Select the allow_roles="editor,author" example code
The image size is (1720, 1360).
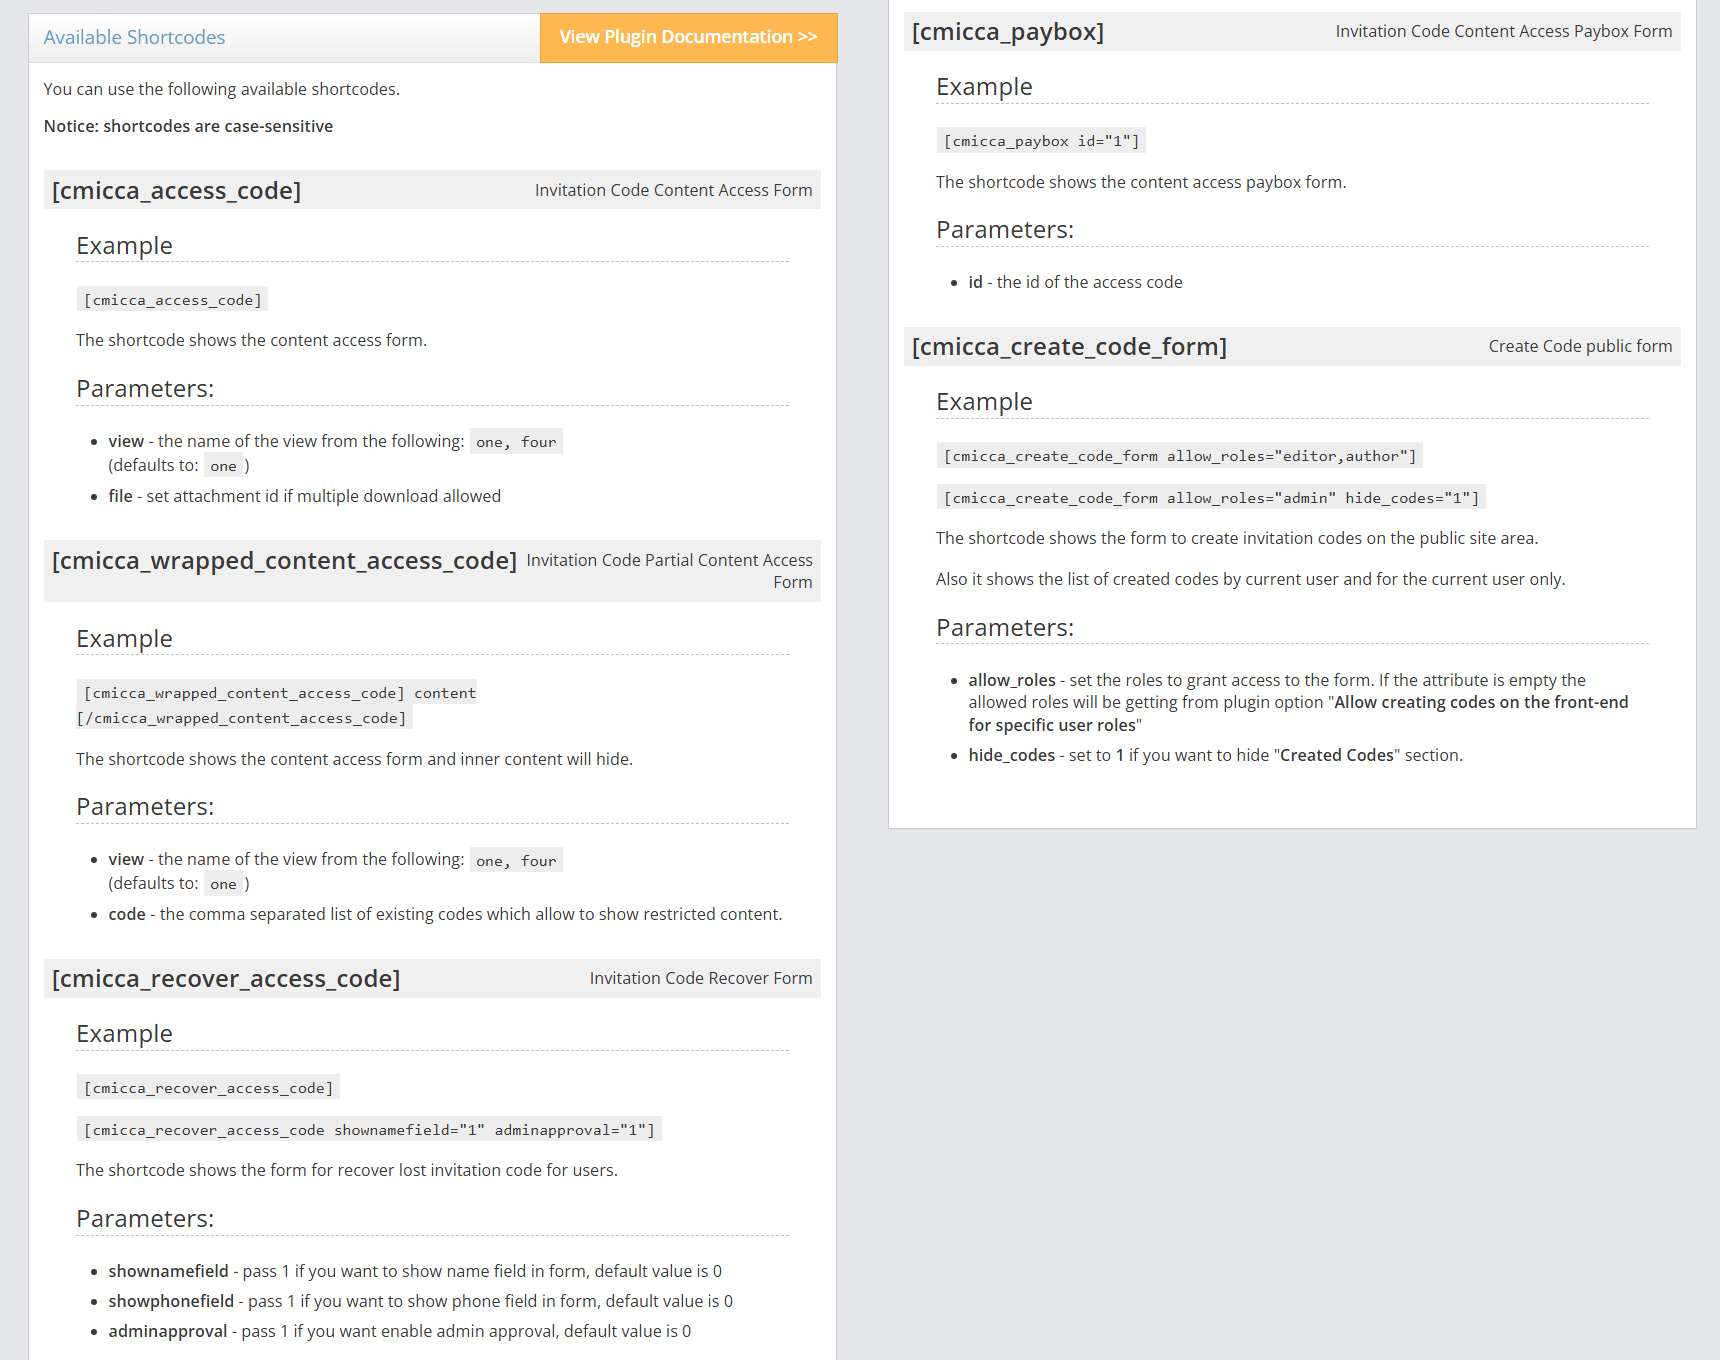1180,456
